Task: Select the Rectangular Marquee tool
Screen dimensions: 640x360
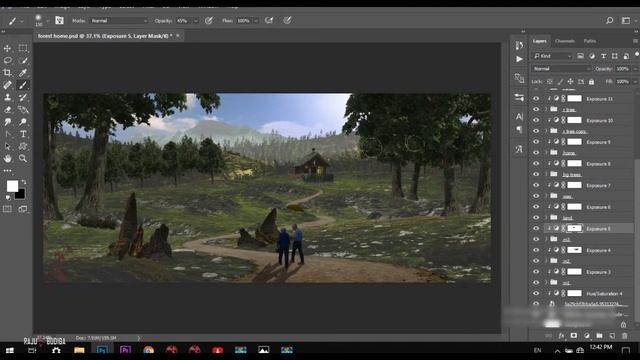Action: [x=23, y=49]
